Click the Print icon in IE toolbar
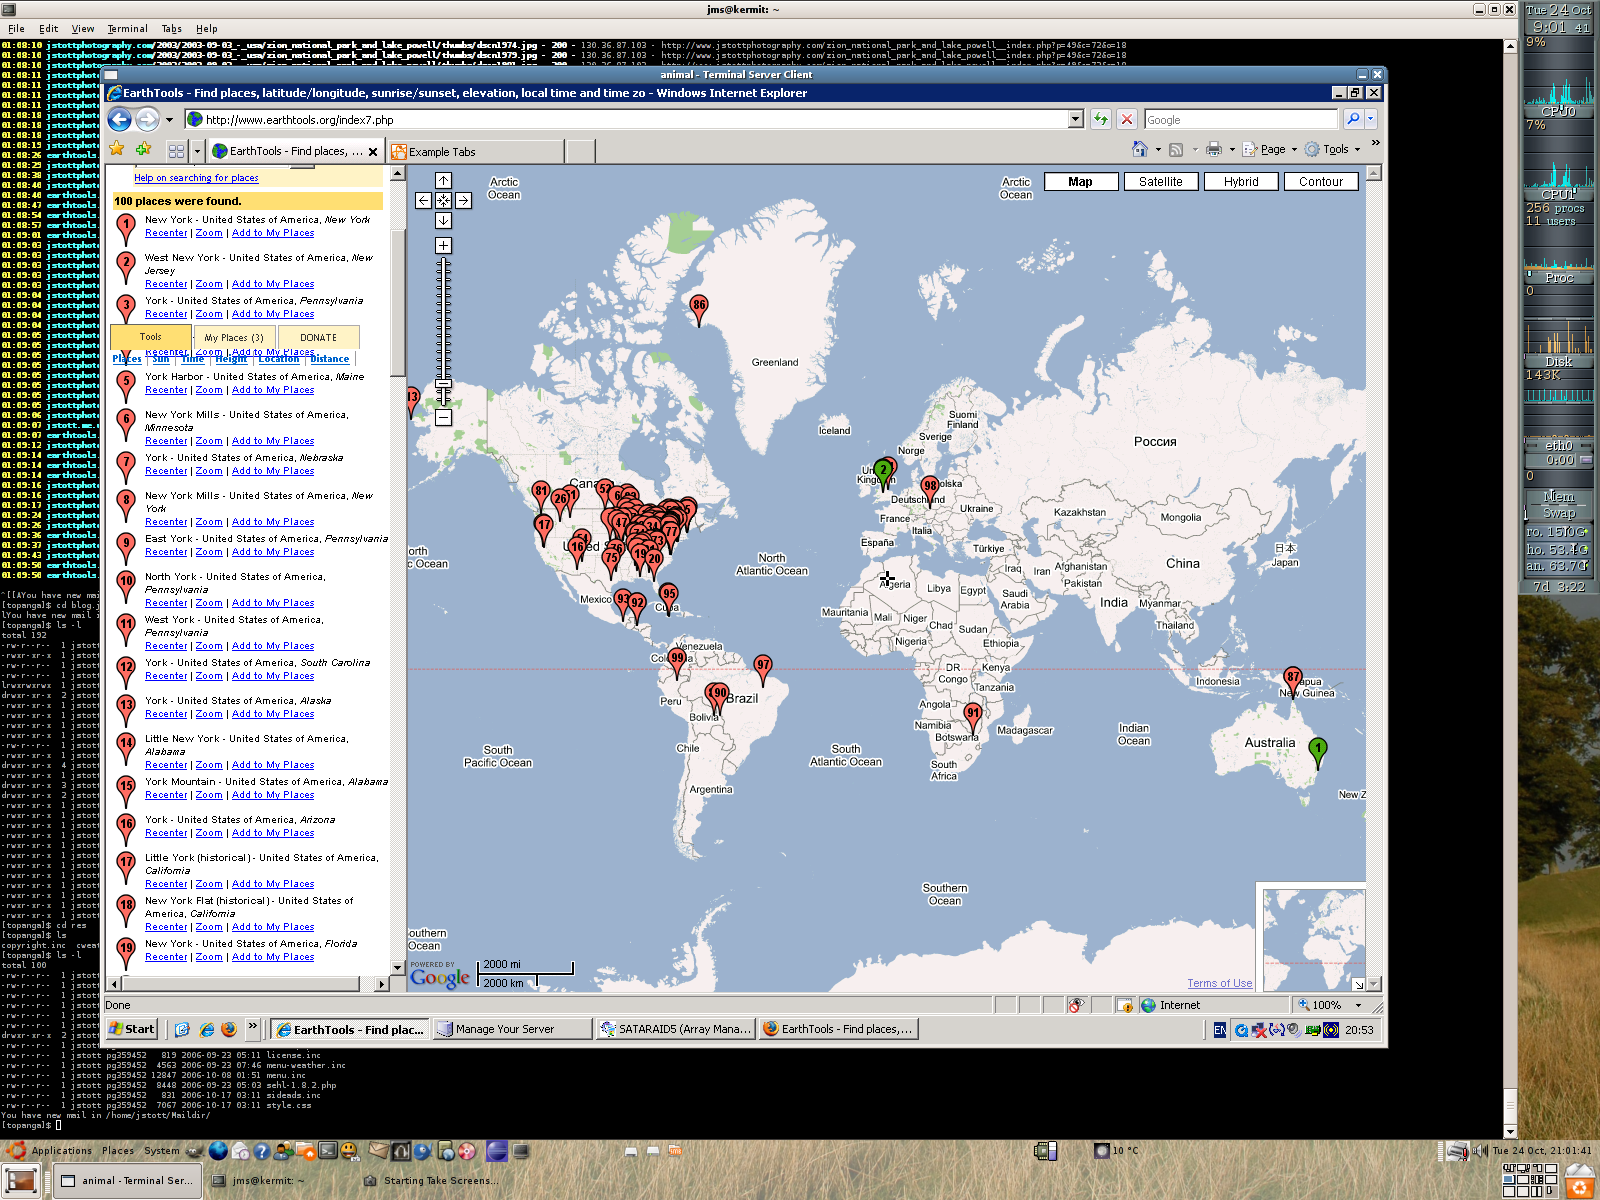The width and height of the screenshot is (1600, 1200). (x=1214, y=149)
